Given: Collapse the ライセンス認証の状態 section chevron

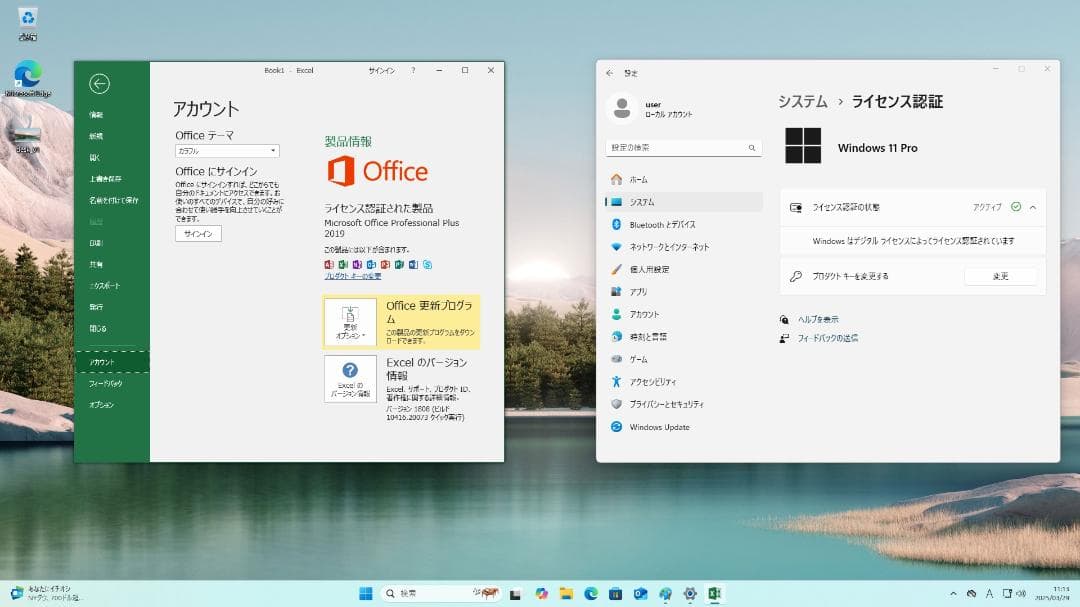Looking at the screenshot, I should [1033, 207].
